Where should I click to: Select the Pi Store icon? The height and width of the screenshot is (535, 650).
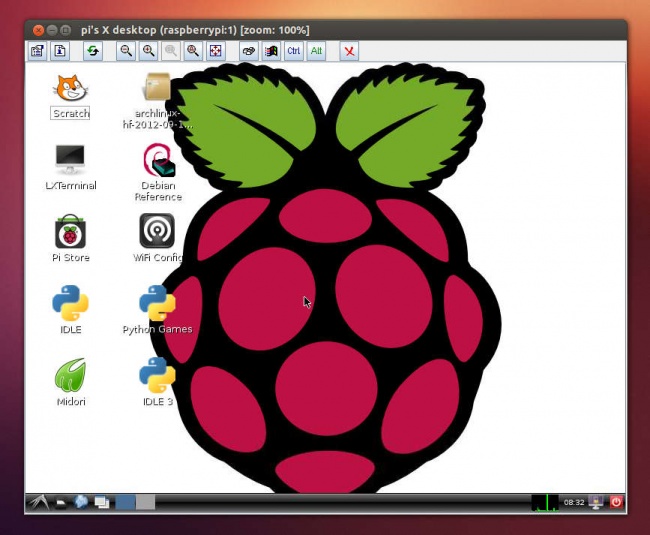[x=70, y=232]
